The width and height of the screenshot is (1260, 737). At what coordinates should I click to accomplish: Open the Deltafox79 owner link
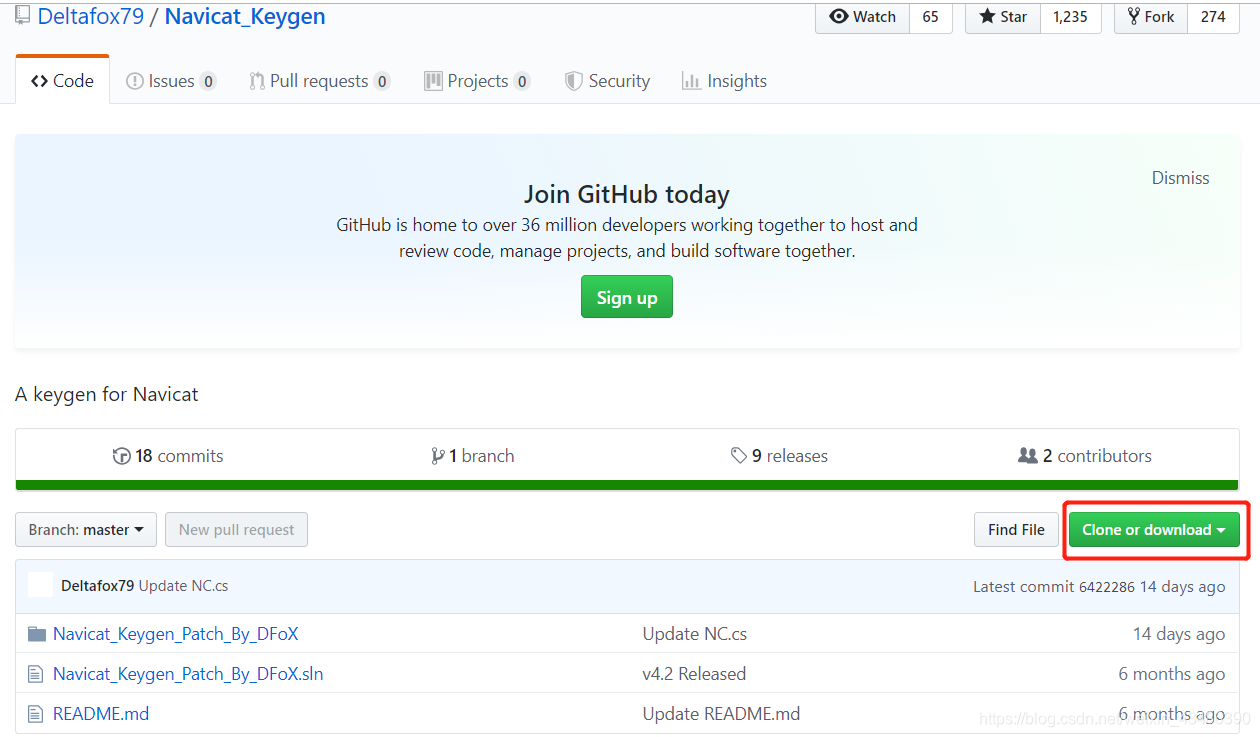91,16
